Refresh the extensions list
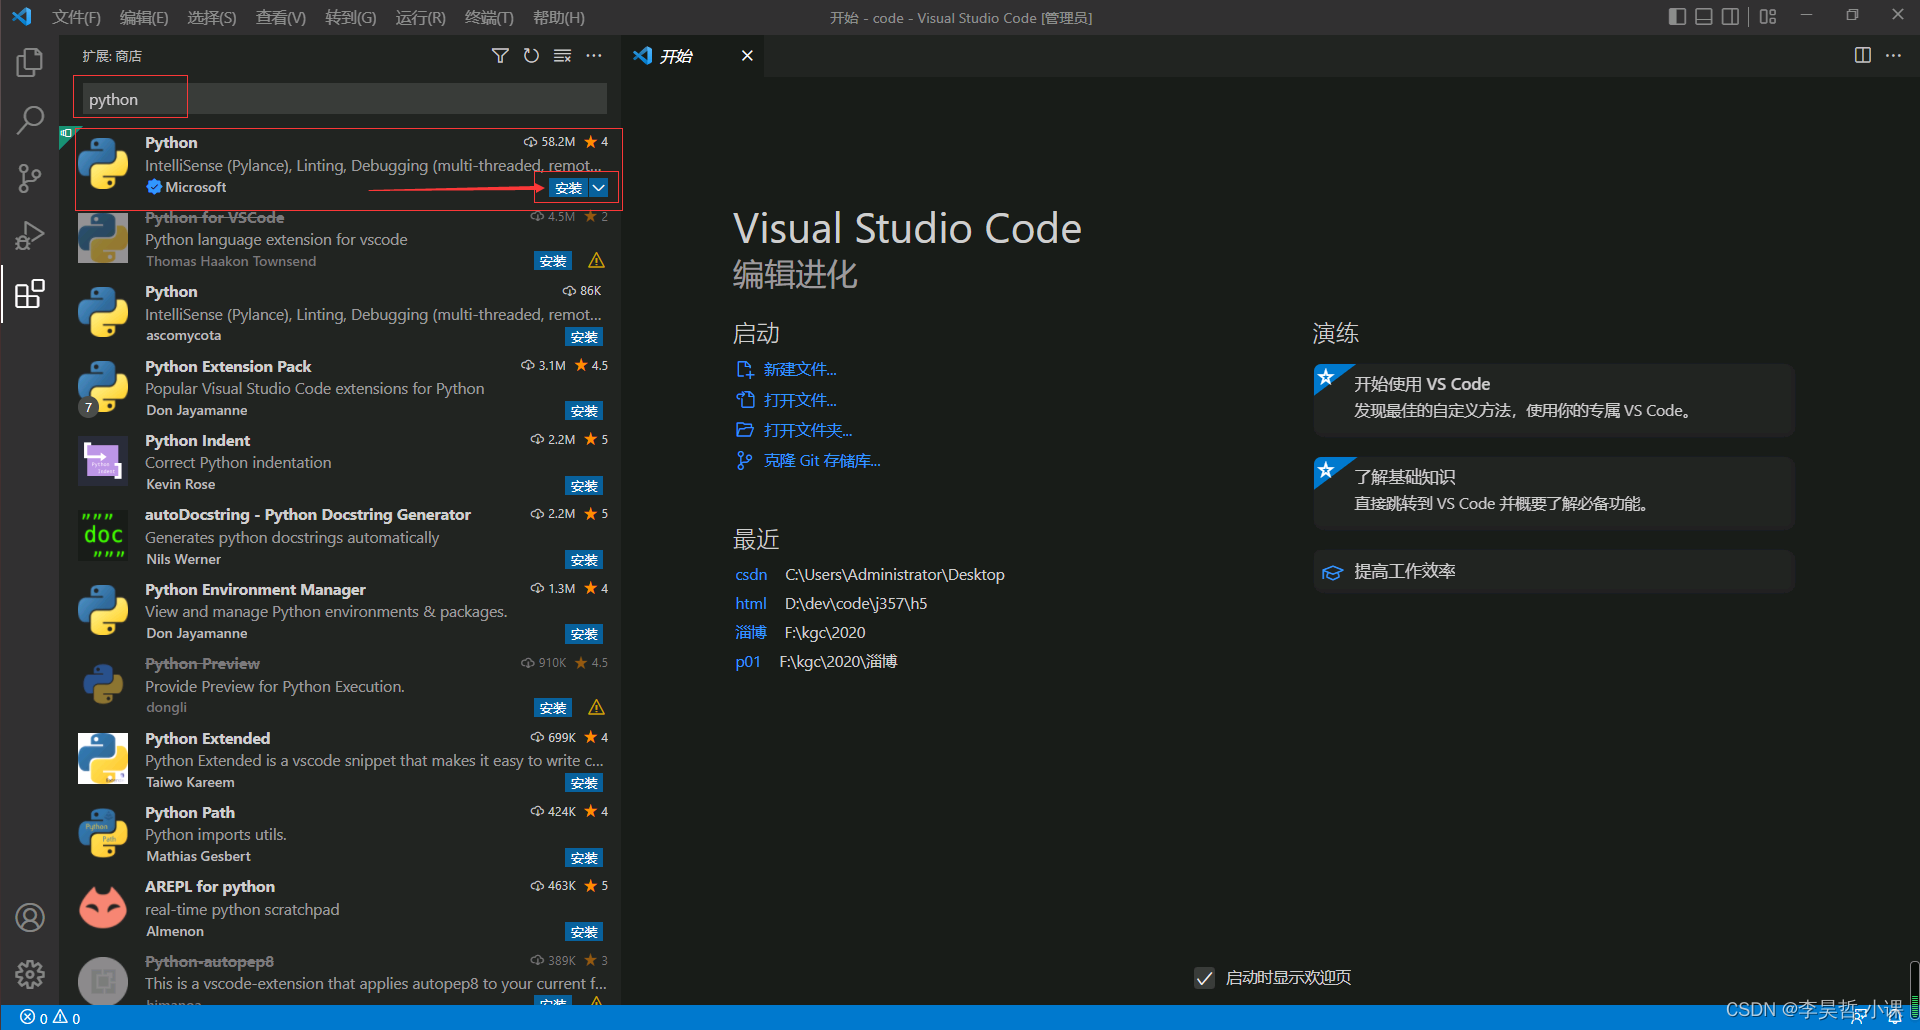 [531, 56]
